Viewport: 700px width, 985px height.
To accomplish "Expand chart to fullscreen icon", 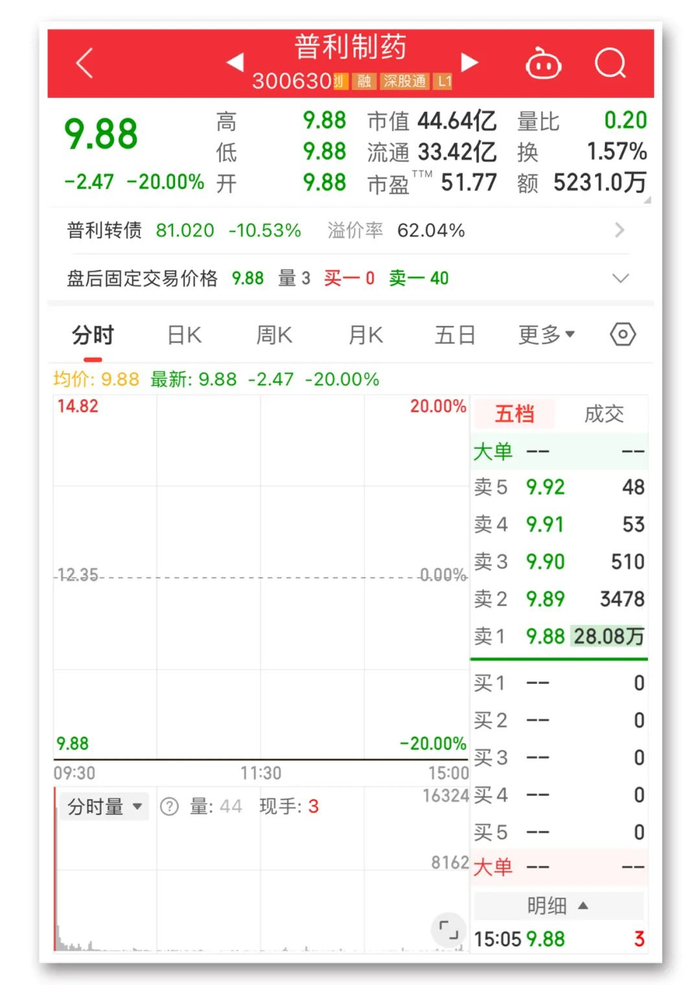I will click(449, 930).
